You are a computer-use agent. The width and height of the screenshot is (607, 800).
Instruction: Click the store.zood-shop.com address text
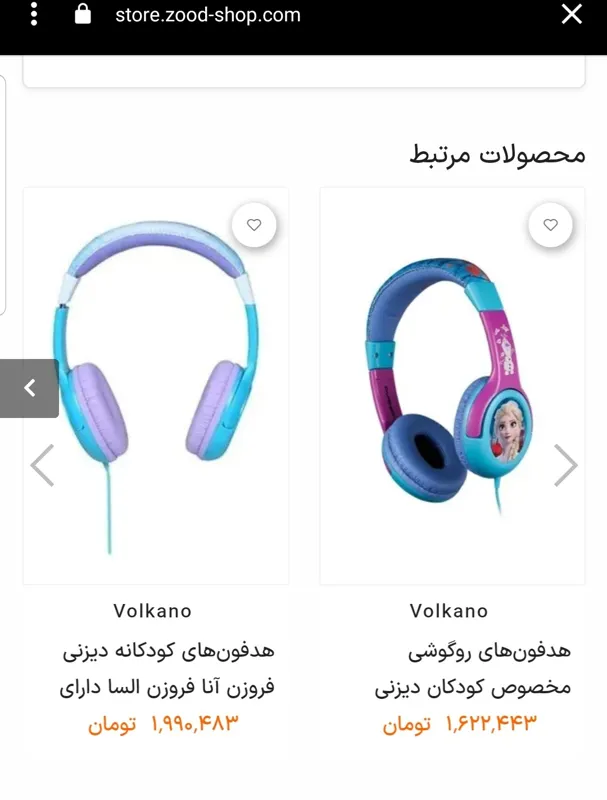click(208, 15)
